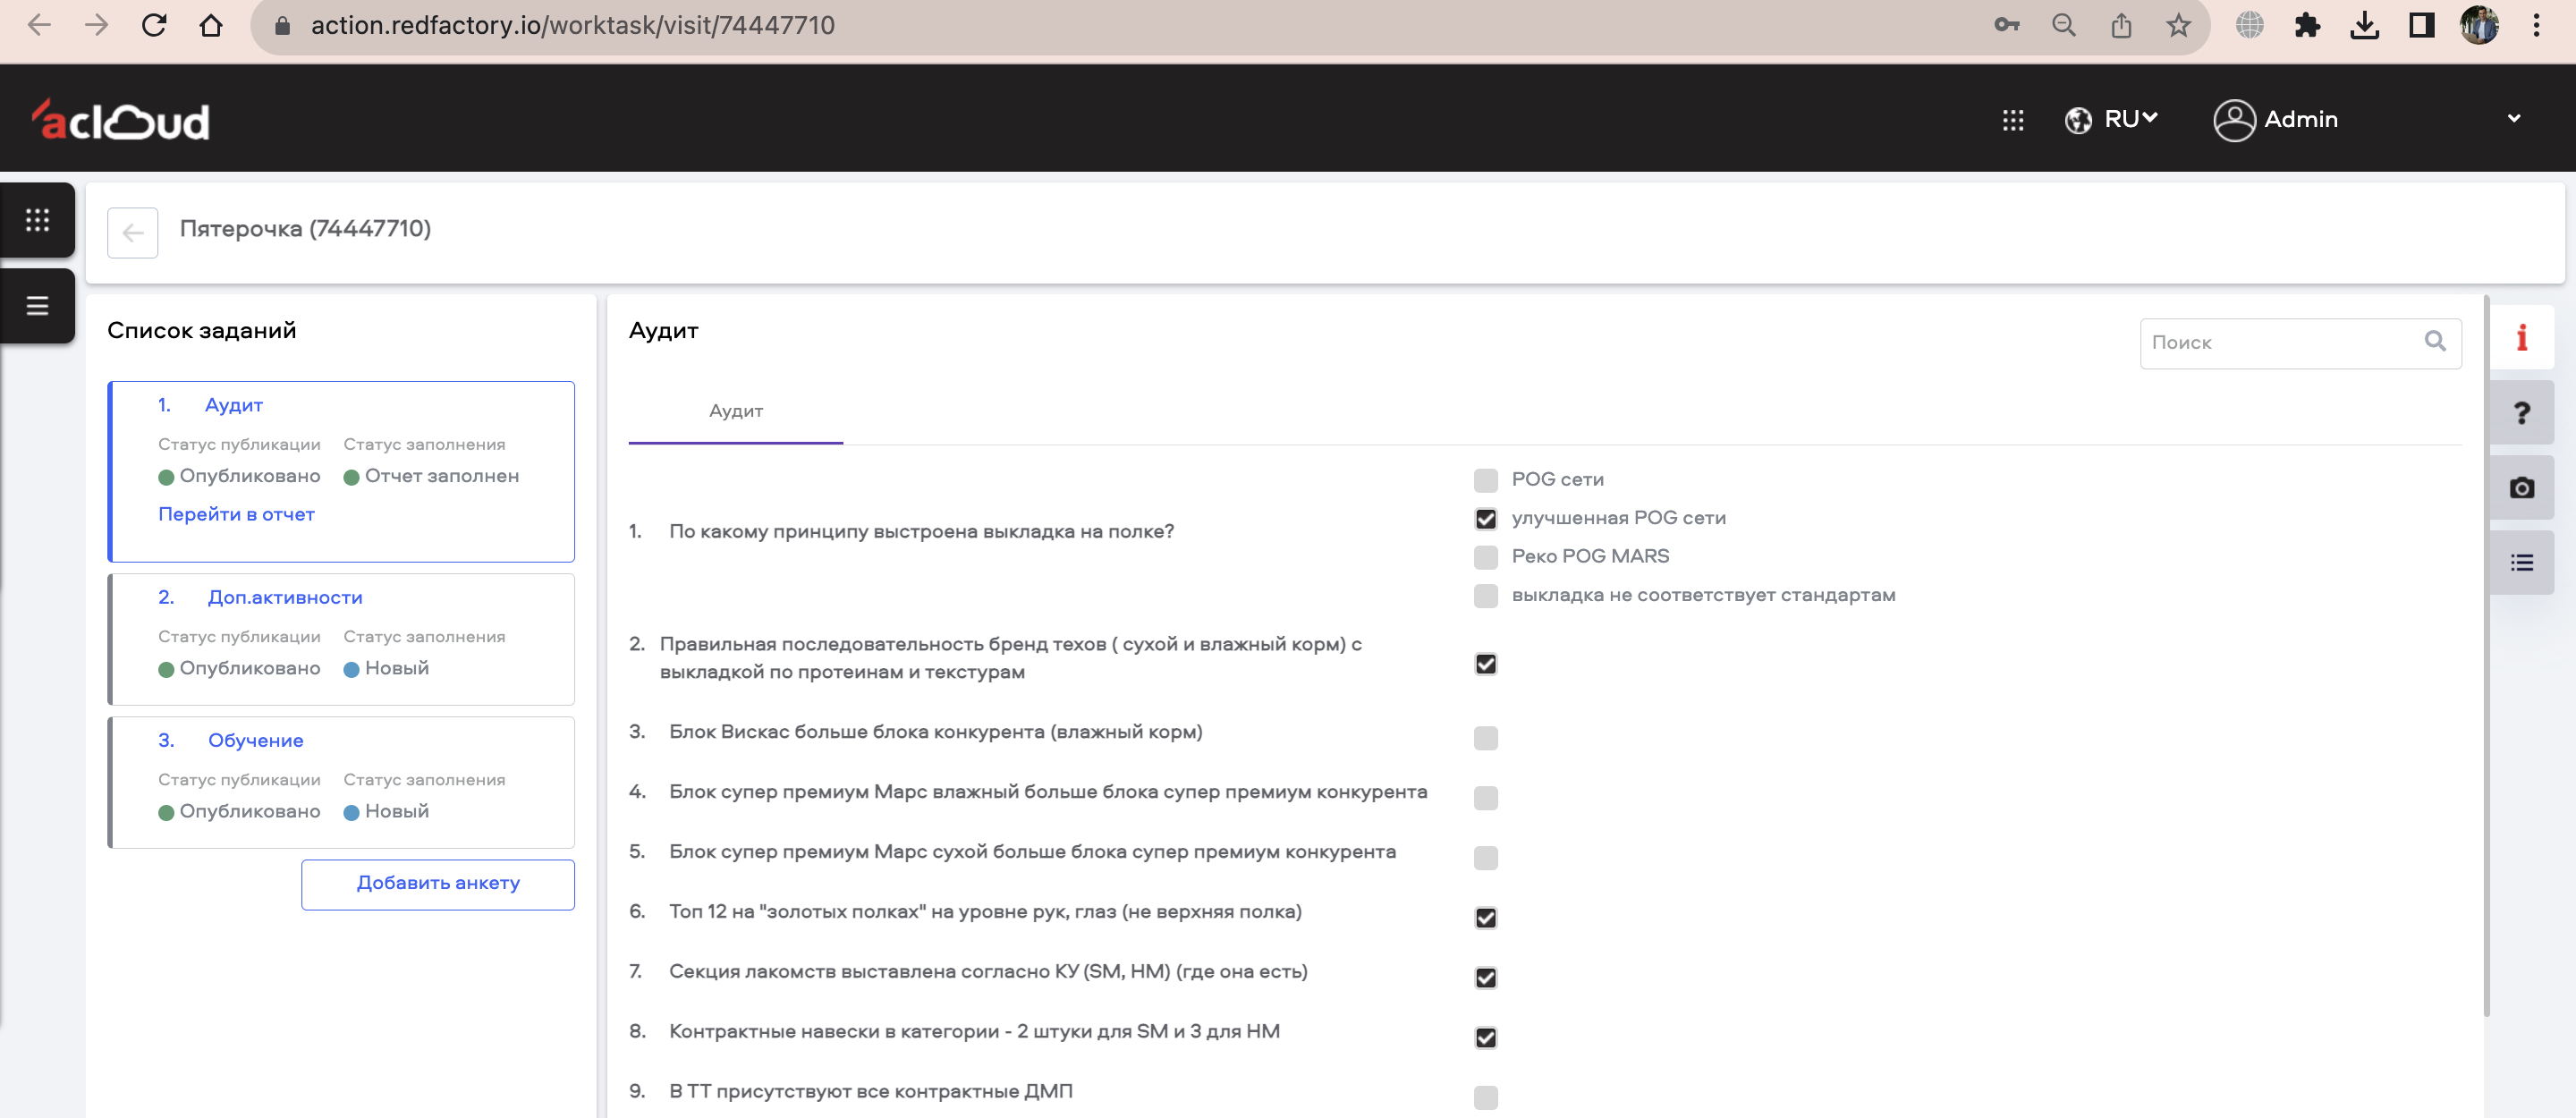Expand the Admin account dropdown arrow
2576x1118 pixels.
(x=2513, y=119)
